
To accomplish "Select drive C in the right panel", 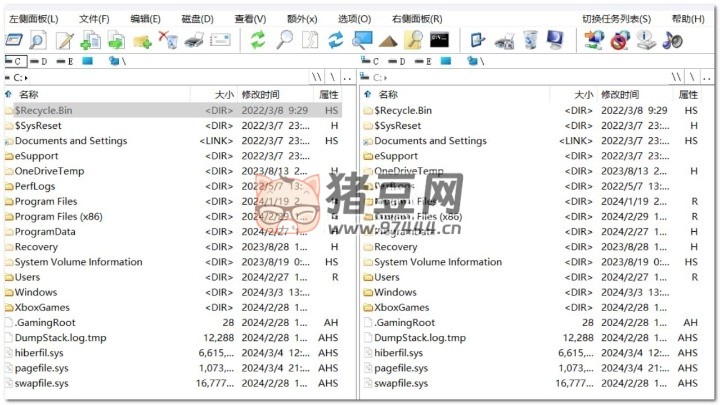I will pos(372,61).
